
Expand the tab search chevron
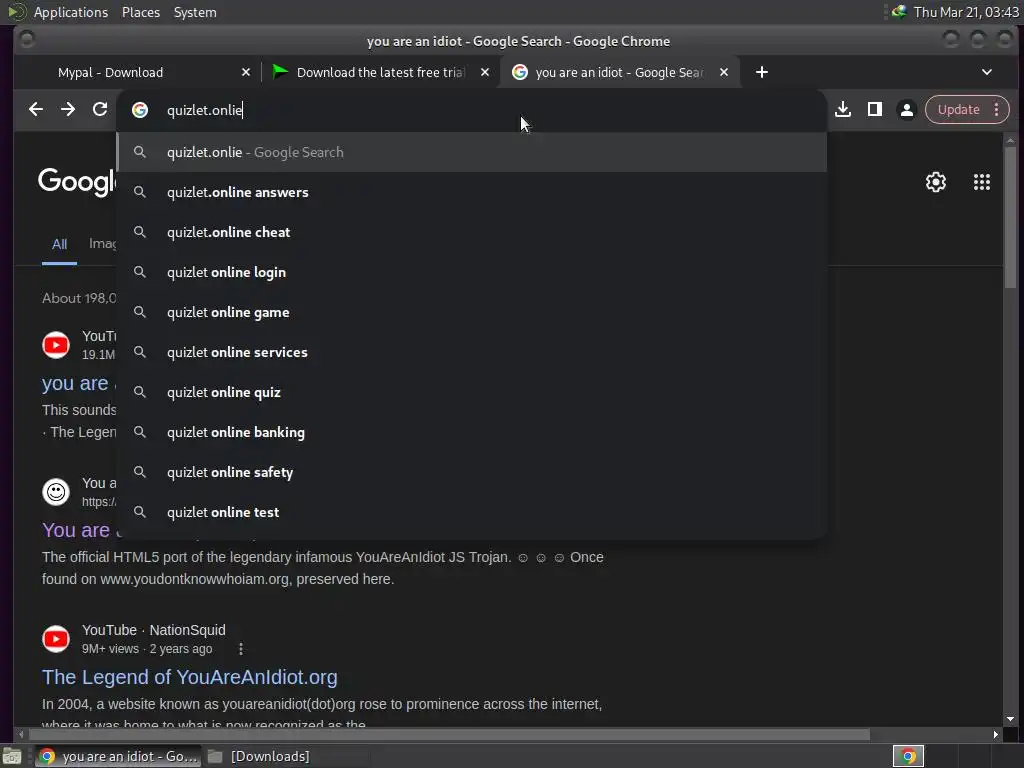pyautogui.click(x=987, y=72)
